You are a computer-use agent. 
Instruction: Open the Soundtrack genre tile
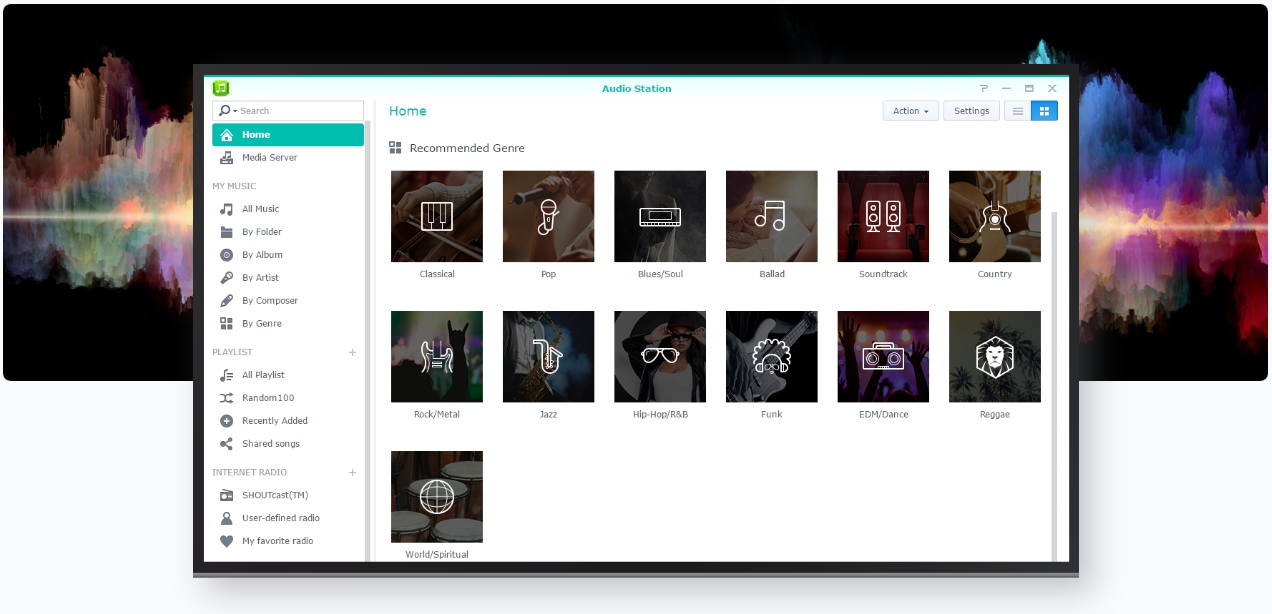[883, 216]
